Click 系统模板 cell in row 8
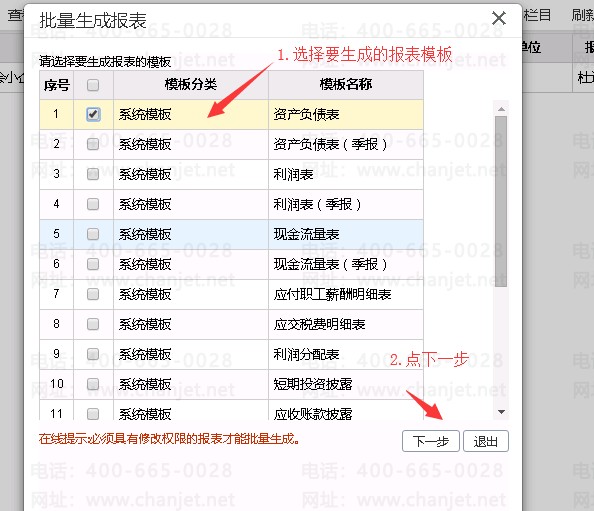 pyautogui.click(x=191, y=324)
